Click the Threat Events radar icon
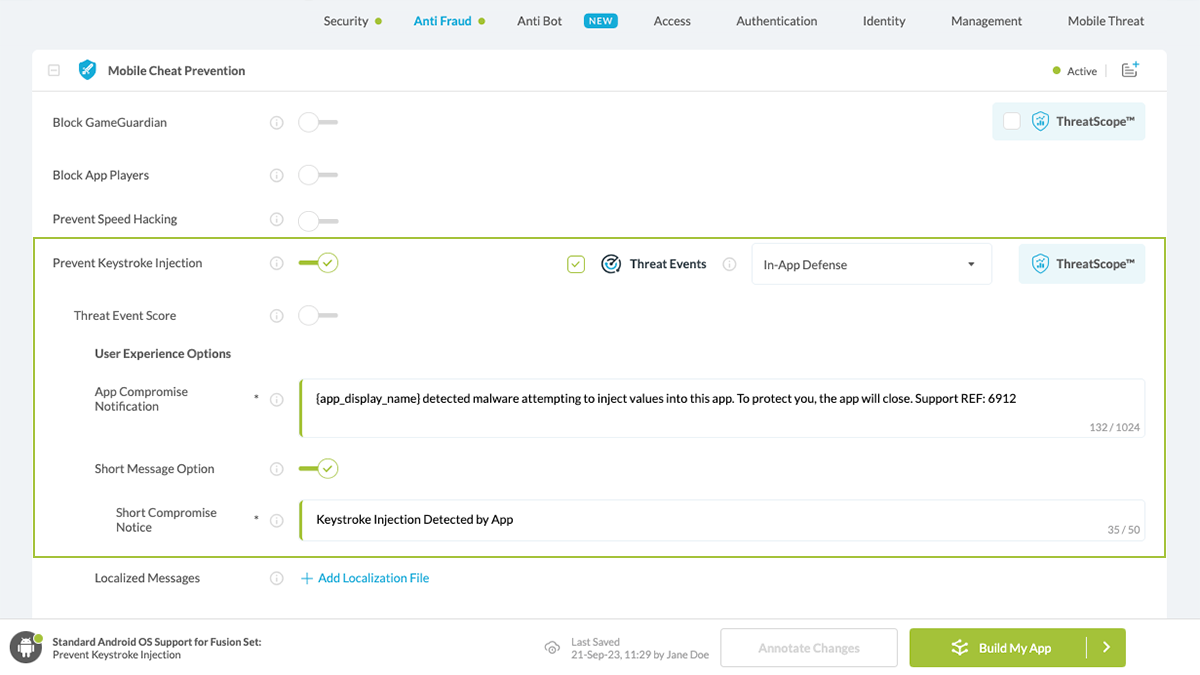The height and width of the screenshot is (675, 1200). [x=611, y=265]
